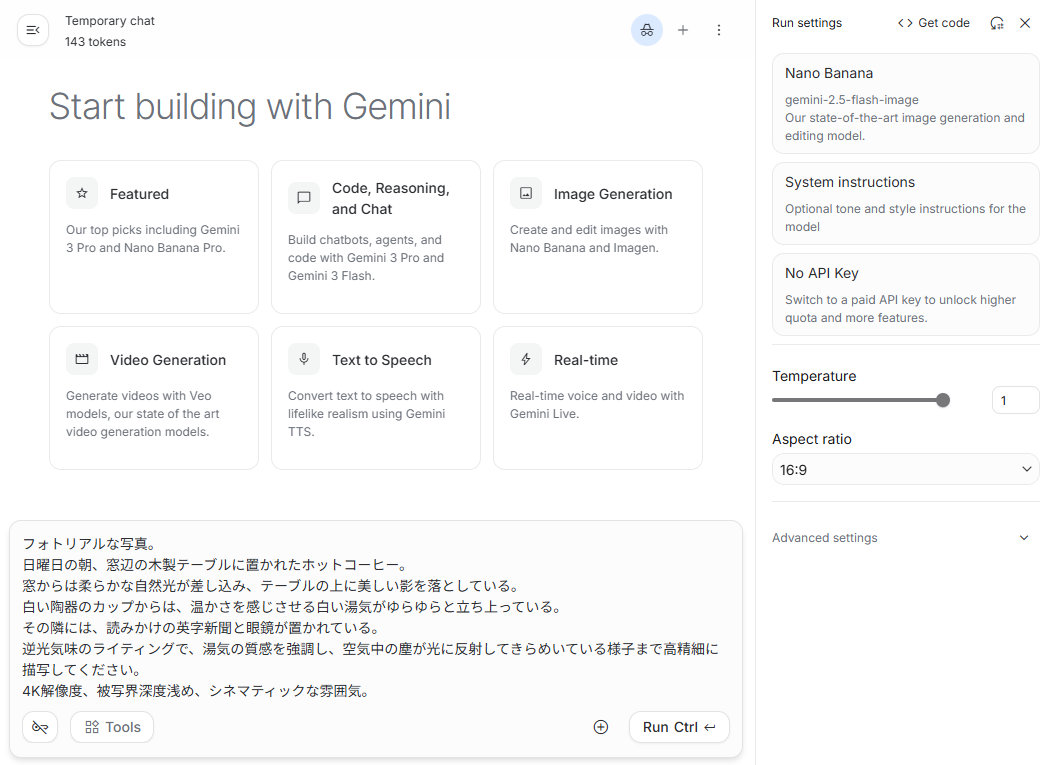Open Nano Banana model selector card

pos(906,103)
